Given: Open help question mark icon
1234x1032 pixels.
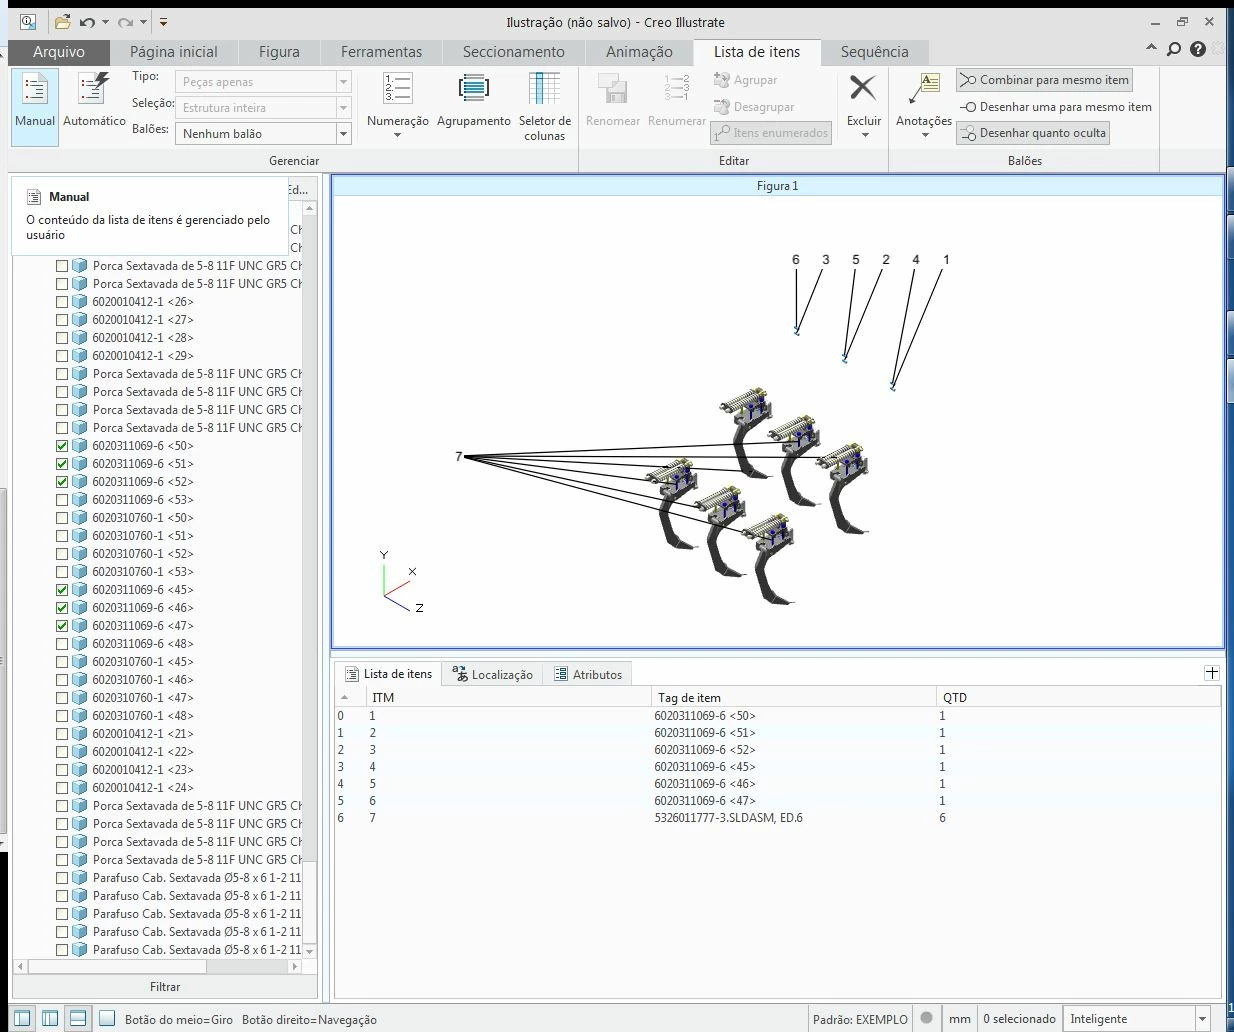Looking at the screenshot, I should pos(1198,49).
